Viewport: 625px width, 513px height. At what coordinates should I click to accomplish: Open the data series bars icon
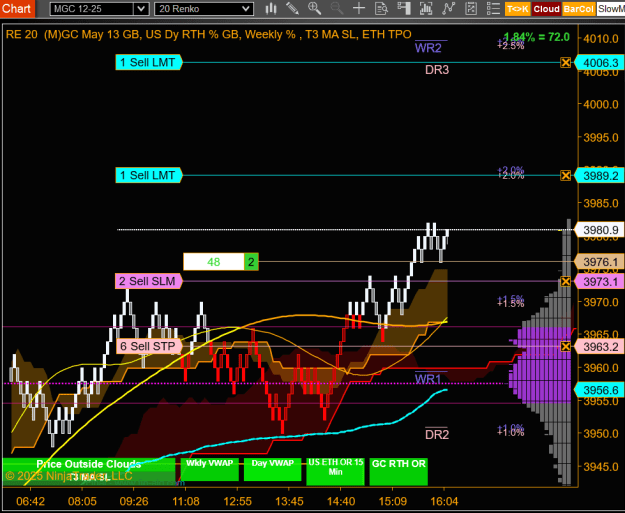tap(426, 8)
